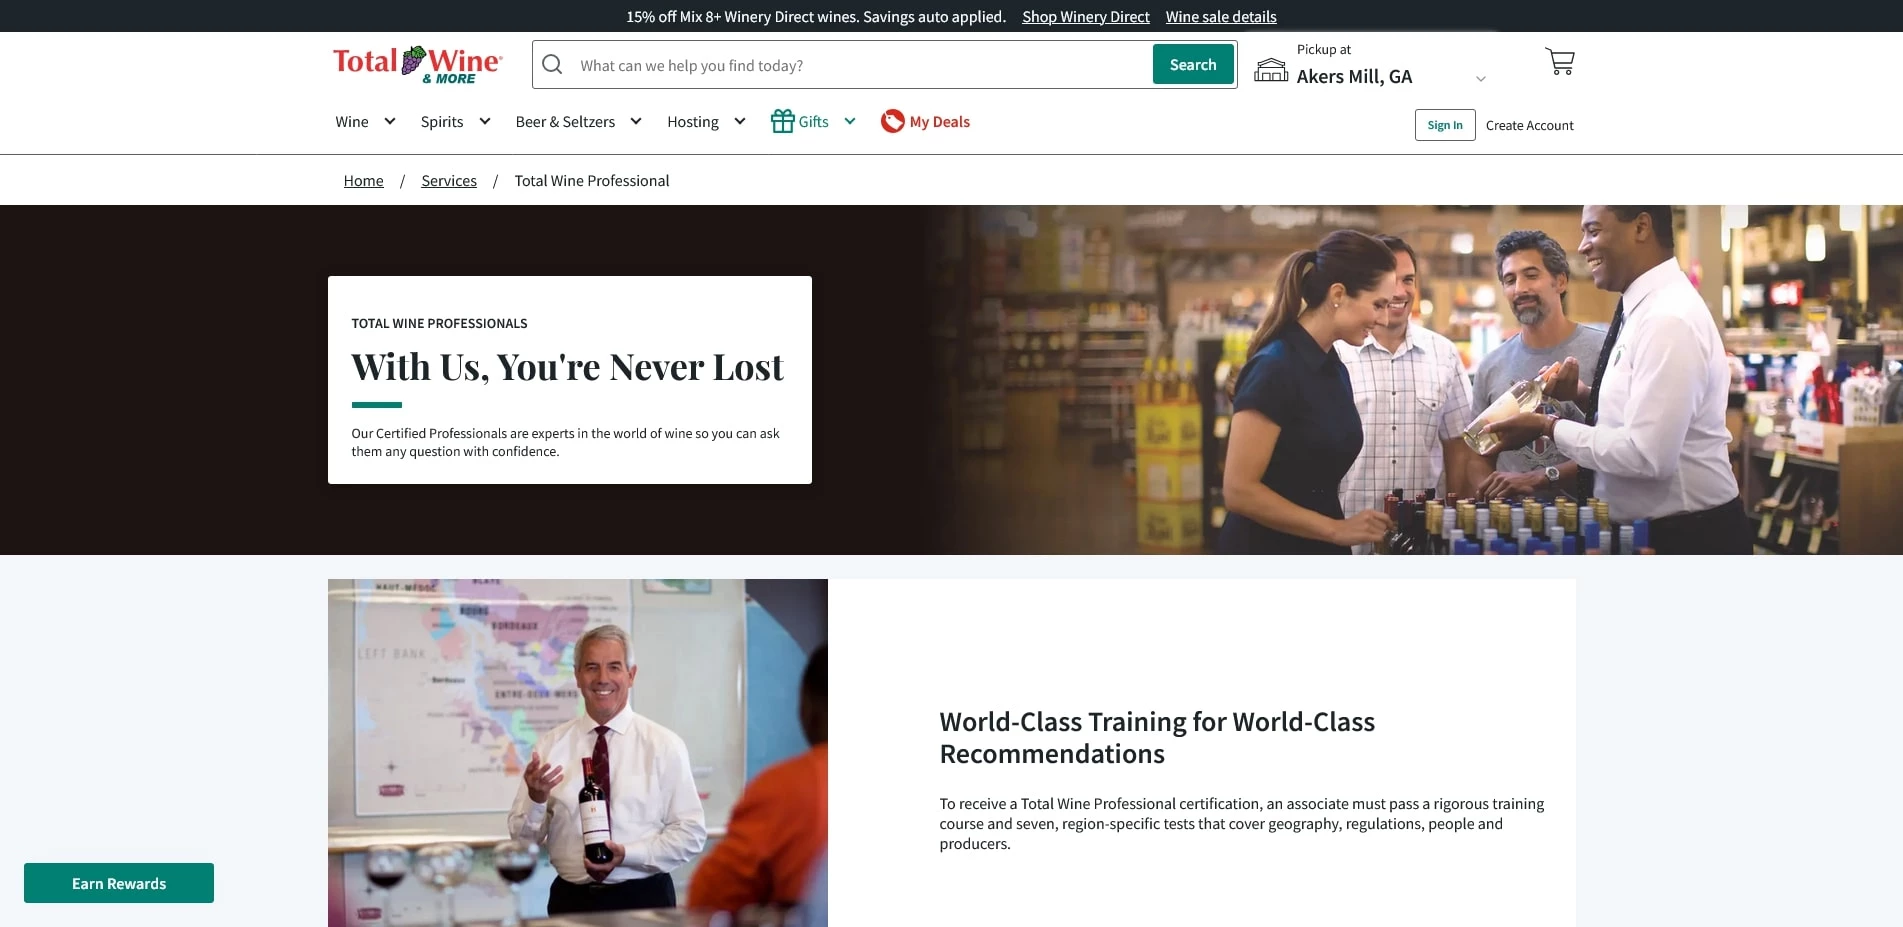Click the Gifts present box icon
The image size is (1903, 927).
click(x=782, y=121)
